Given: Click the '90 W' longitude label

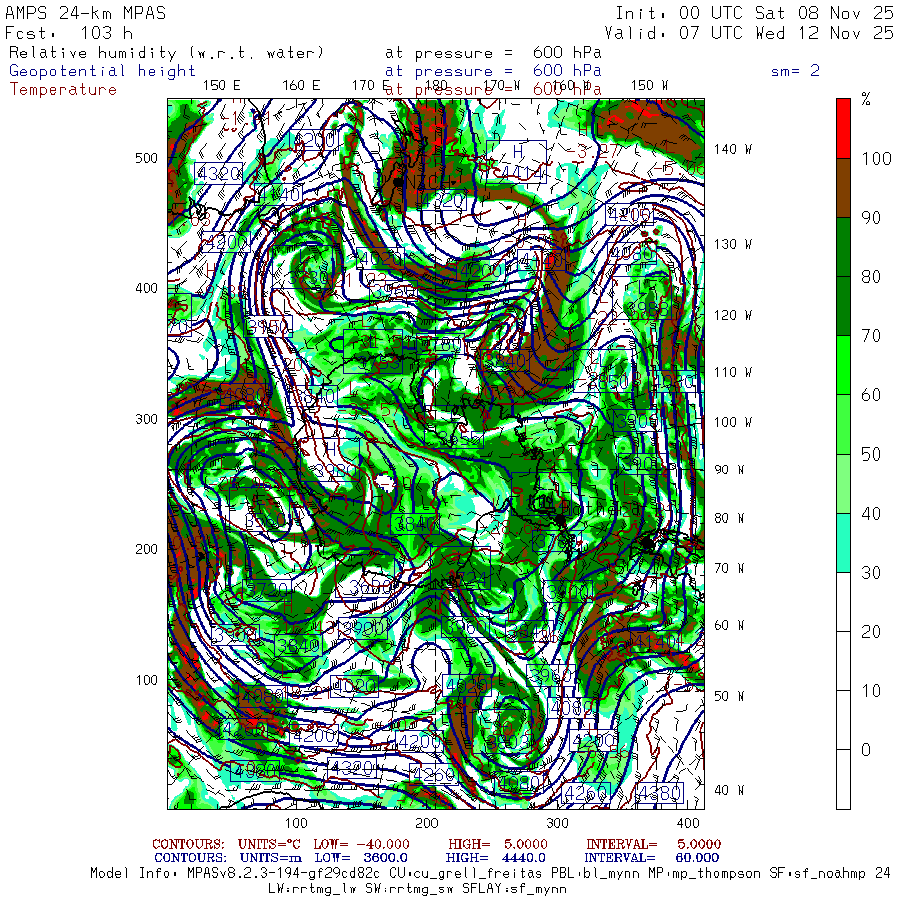Looking at the screenshot, I should point(729,470).
